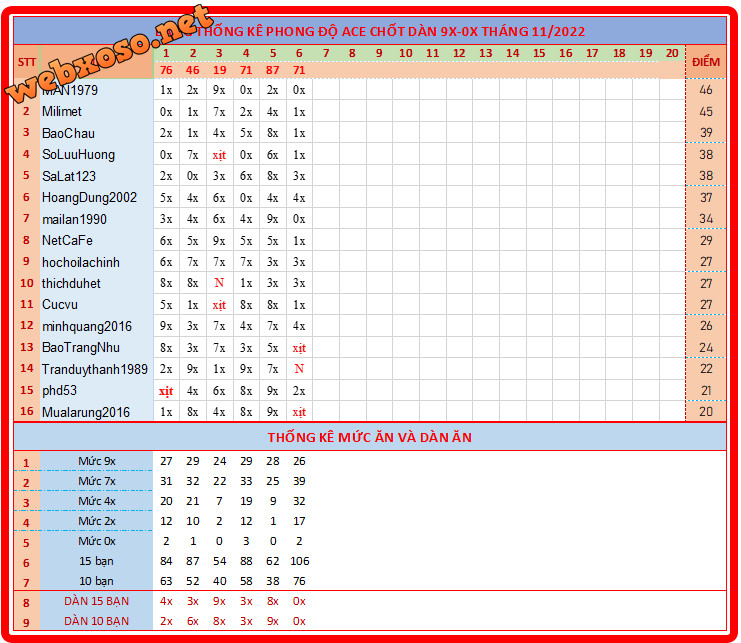Select player name HoangDung2002
The image size is (741, 643).
click(x=89, y=197)
